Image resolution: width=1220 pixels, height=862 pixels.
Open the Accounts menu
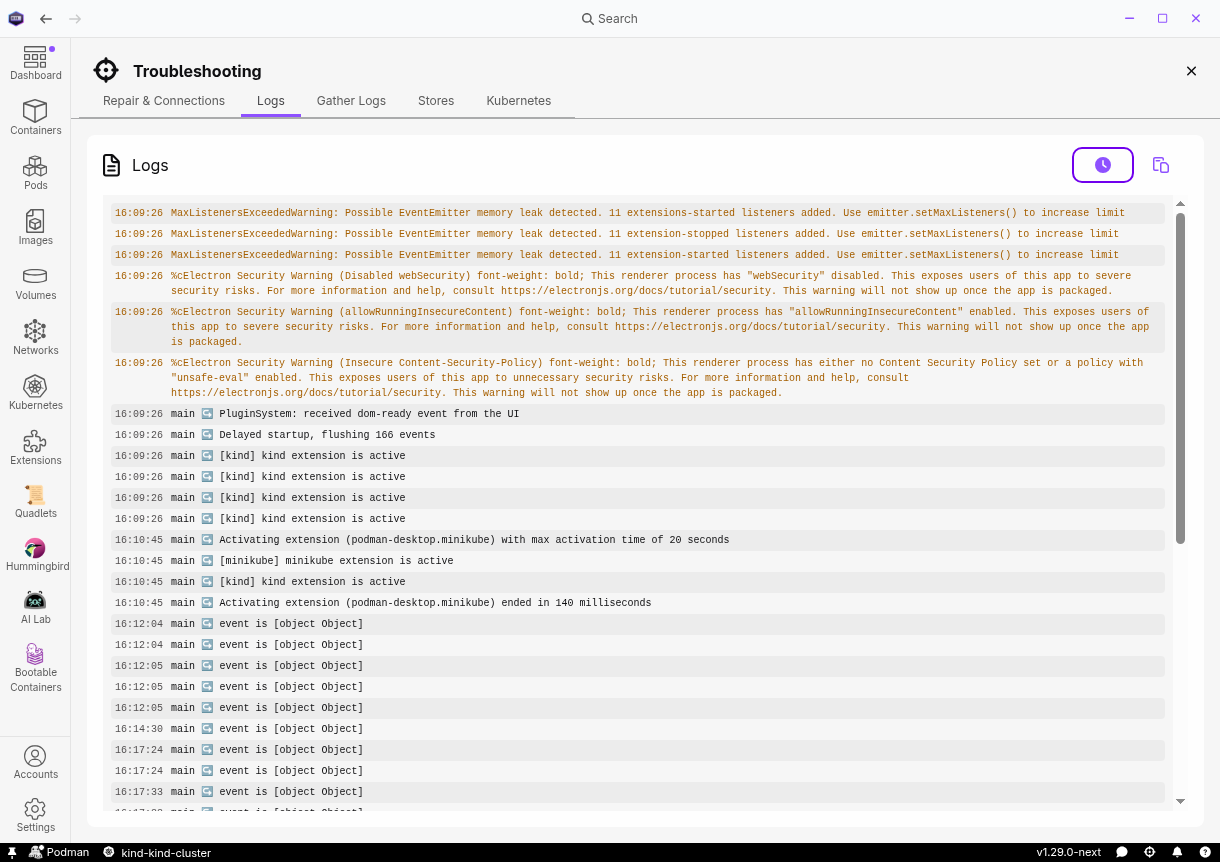35,762
